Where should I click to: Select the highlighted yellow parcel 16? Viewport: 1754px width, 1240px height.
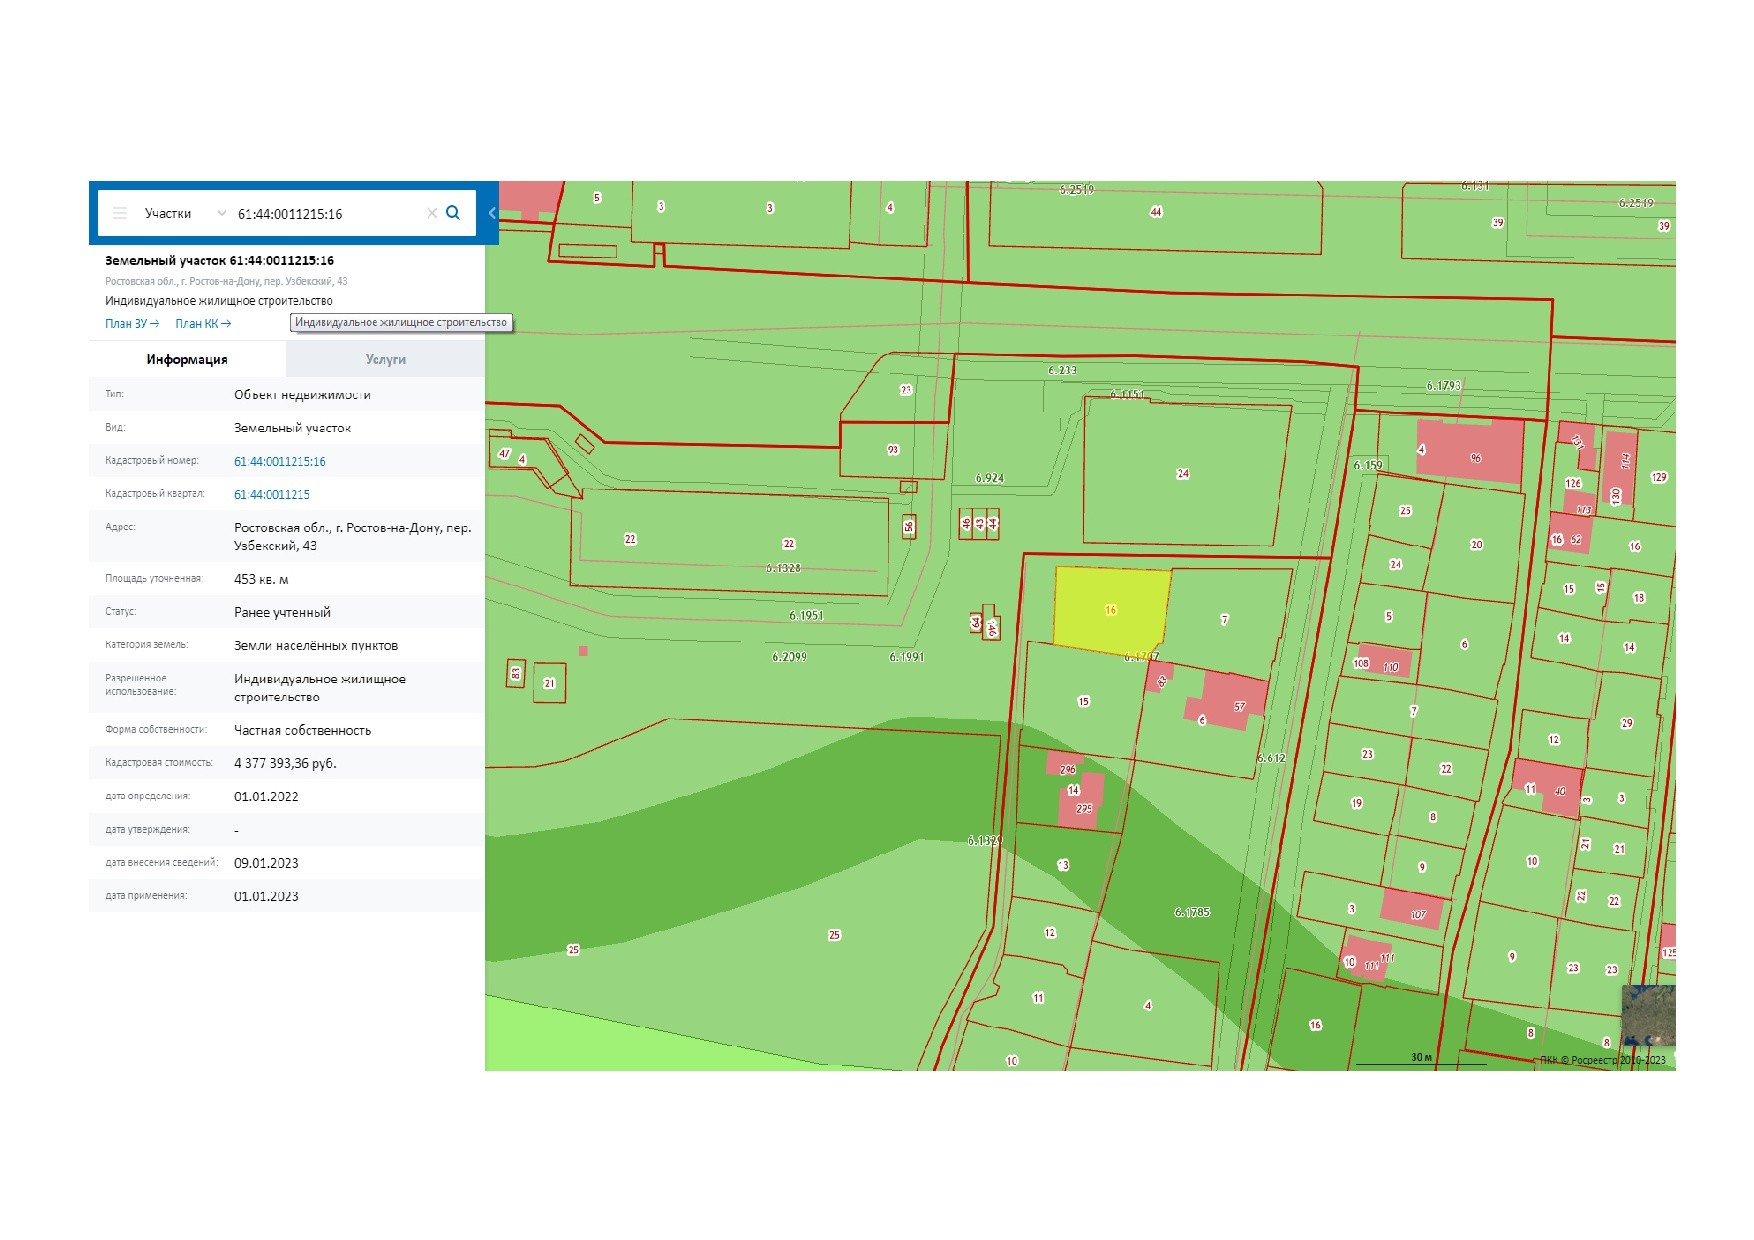1110,610
